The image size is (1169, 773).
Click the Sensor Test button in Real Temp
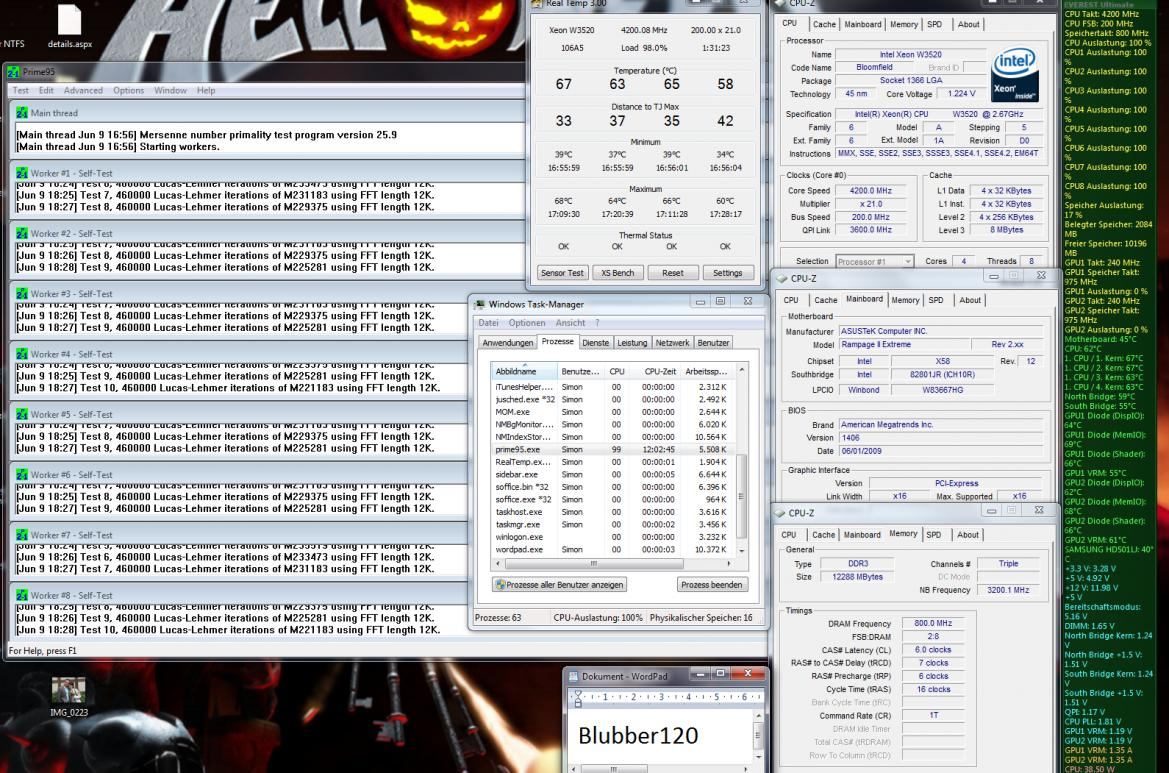tap(562, 273)
